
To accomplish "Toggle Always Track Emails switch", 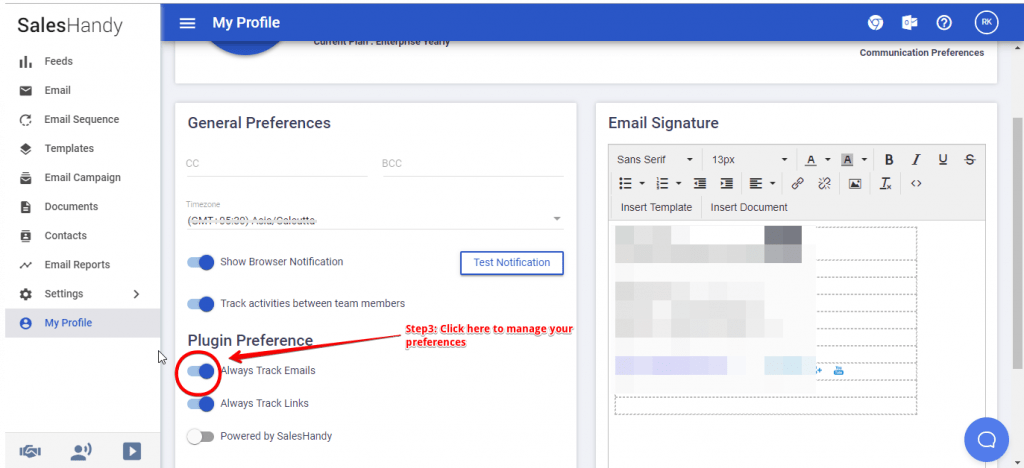I will (200, 371).
